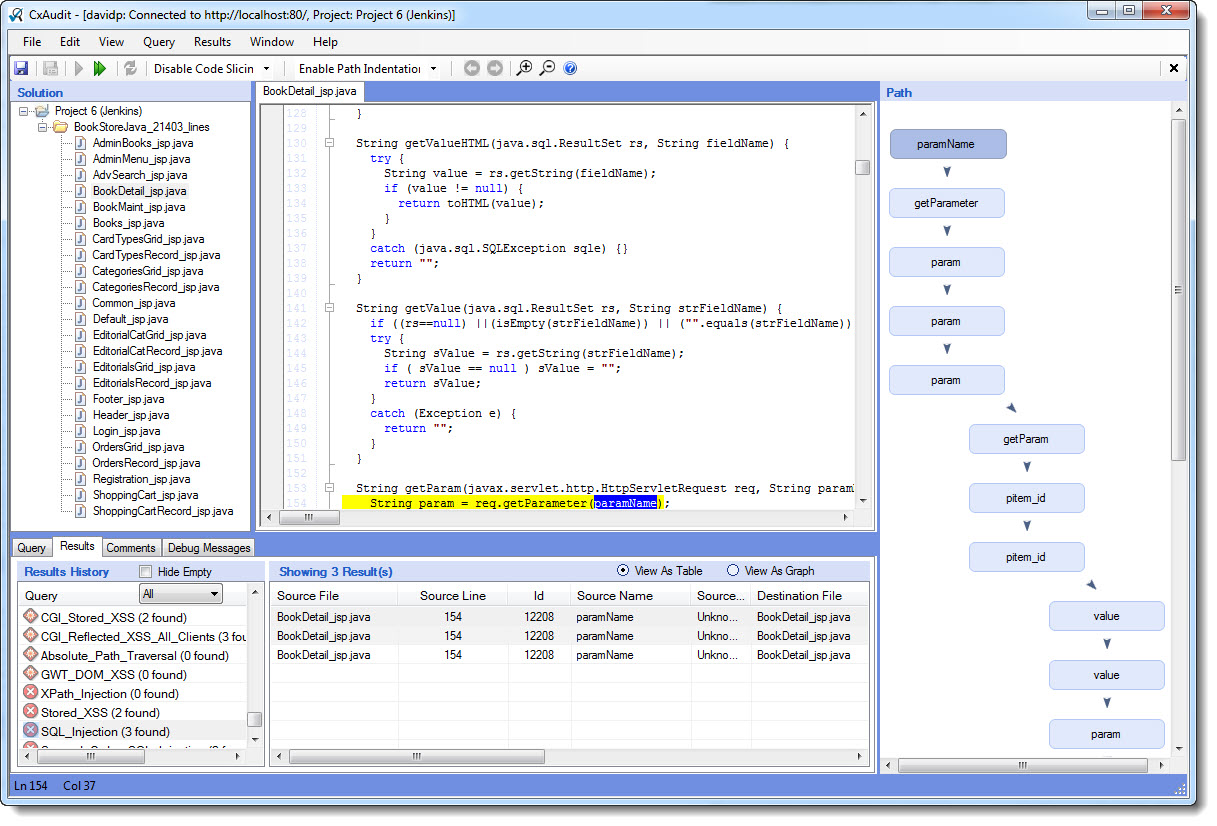
Task: Open the Query filter 'All' dropdown
Action: [x=213, y=594]
